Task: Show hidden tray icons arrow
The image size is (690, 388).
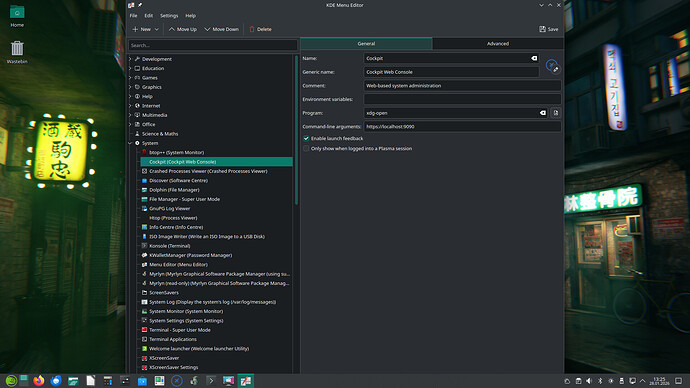Action: point(643,381)
